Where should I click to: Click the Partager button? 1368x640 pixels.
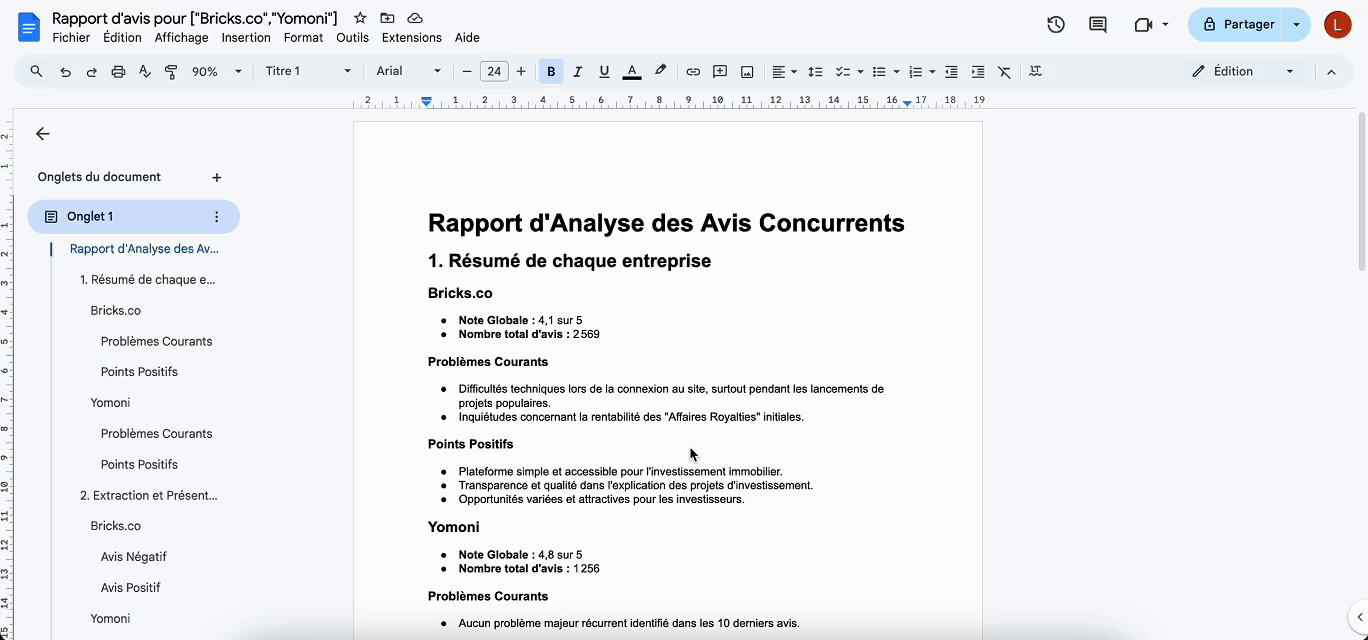click(x=1236, y=25)
